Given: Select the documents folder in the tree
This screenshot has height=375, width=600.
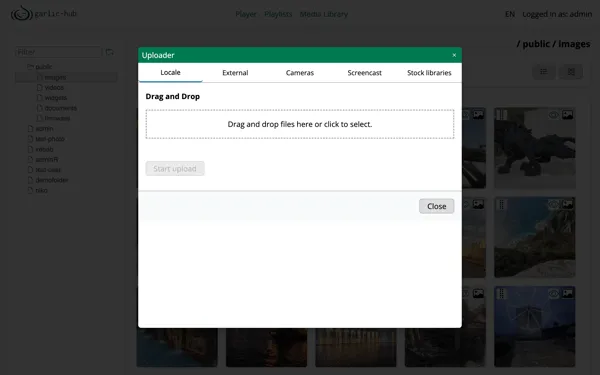Looking at the screenshot, I should click(60, 108).
